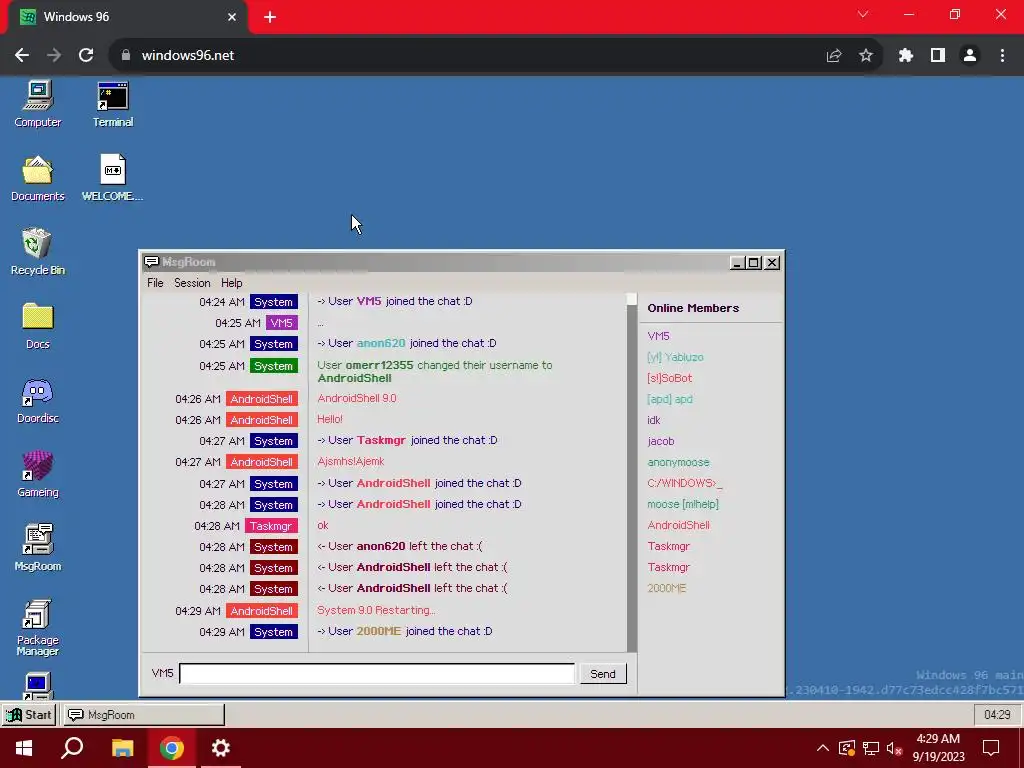Go back in Chrome browser
1024x768 pixels.
click(x=22, y=56)
